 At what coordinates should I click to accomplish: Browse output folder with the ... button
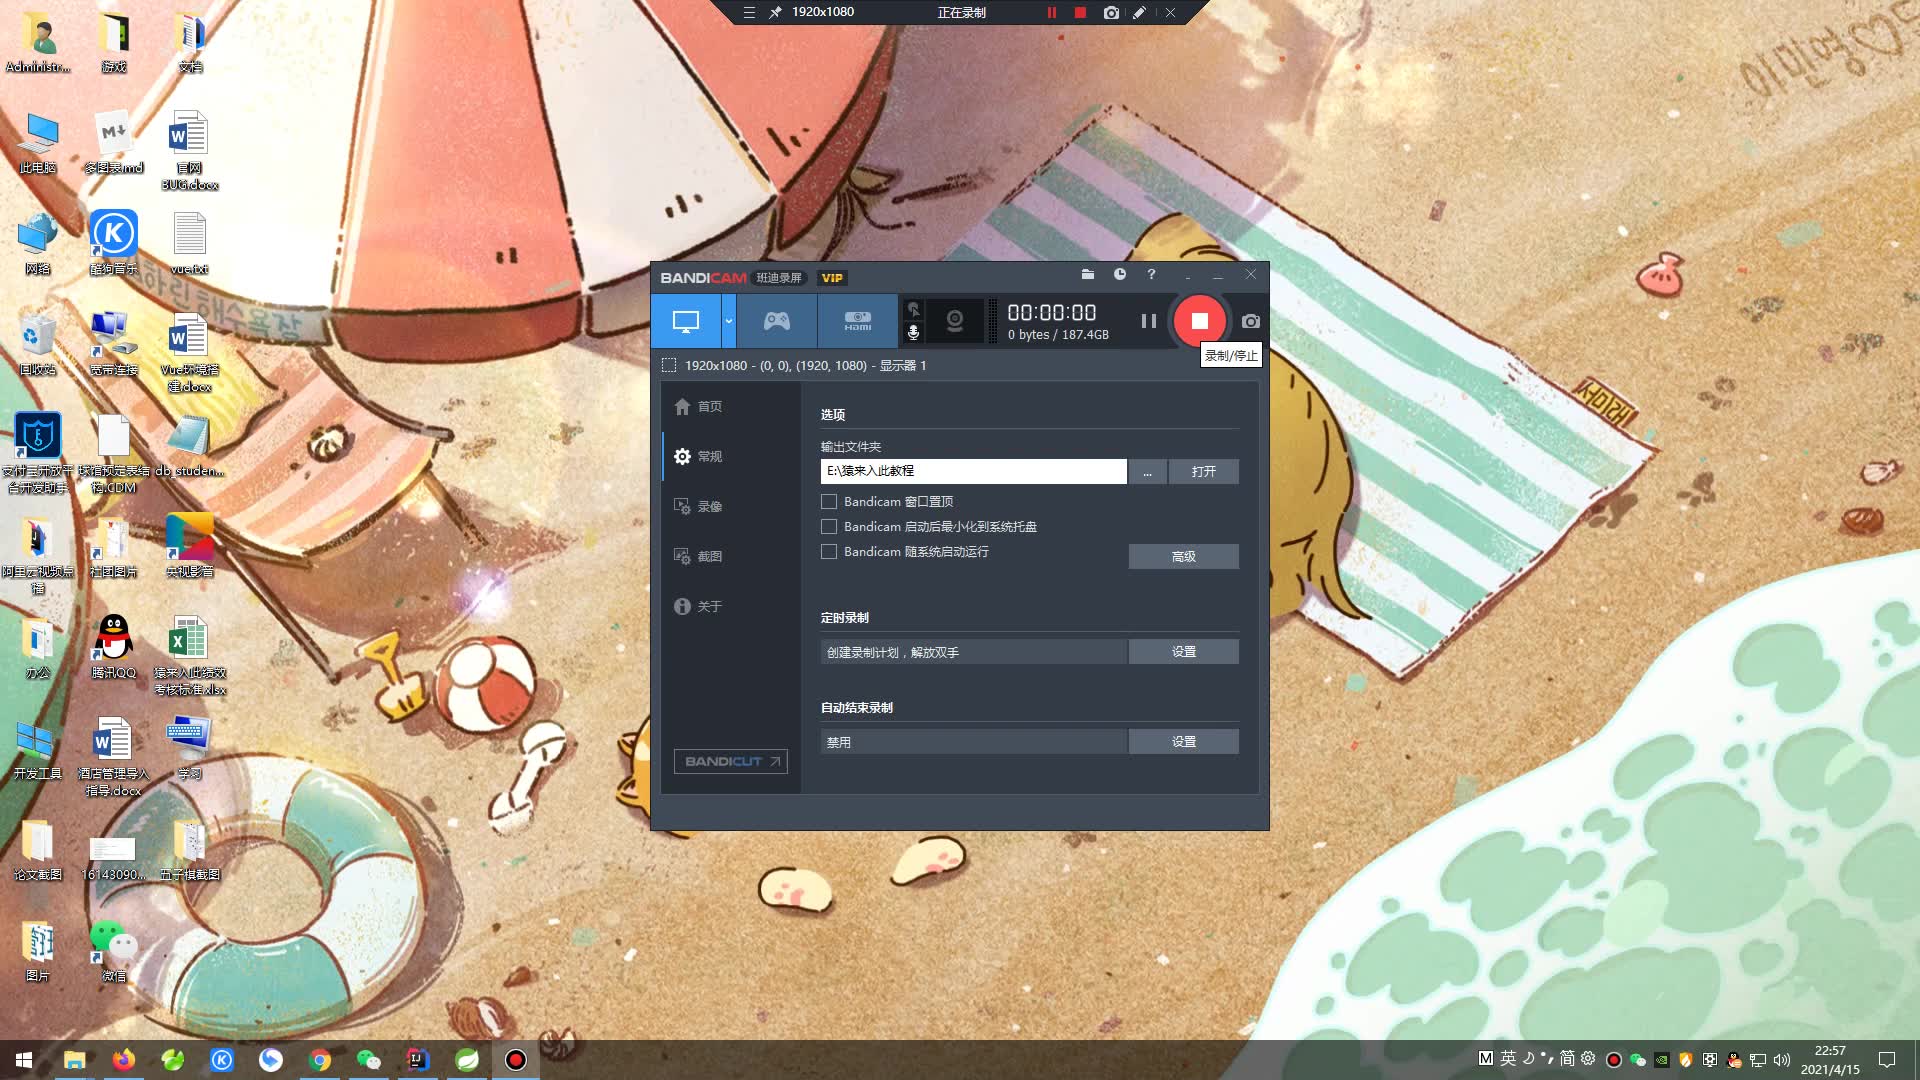coord(1147,472)
